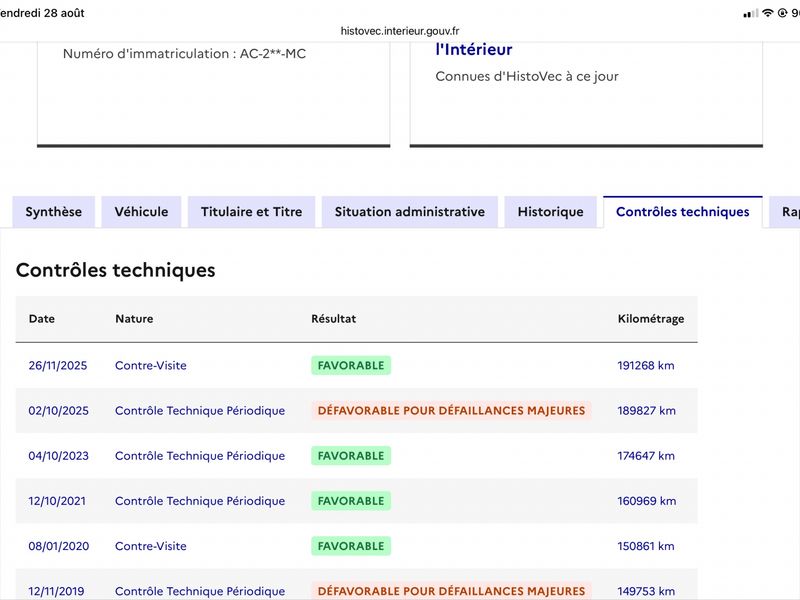This screenshot has height=600, width=800.
Task: Tap the WiFi status icon
Action: 768,13
